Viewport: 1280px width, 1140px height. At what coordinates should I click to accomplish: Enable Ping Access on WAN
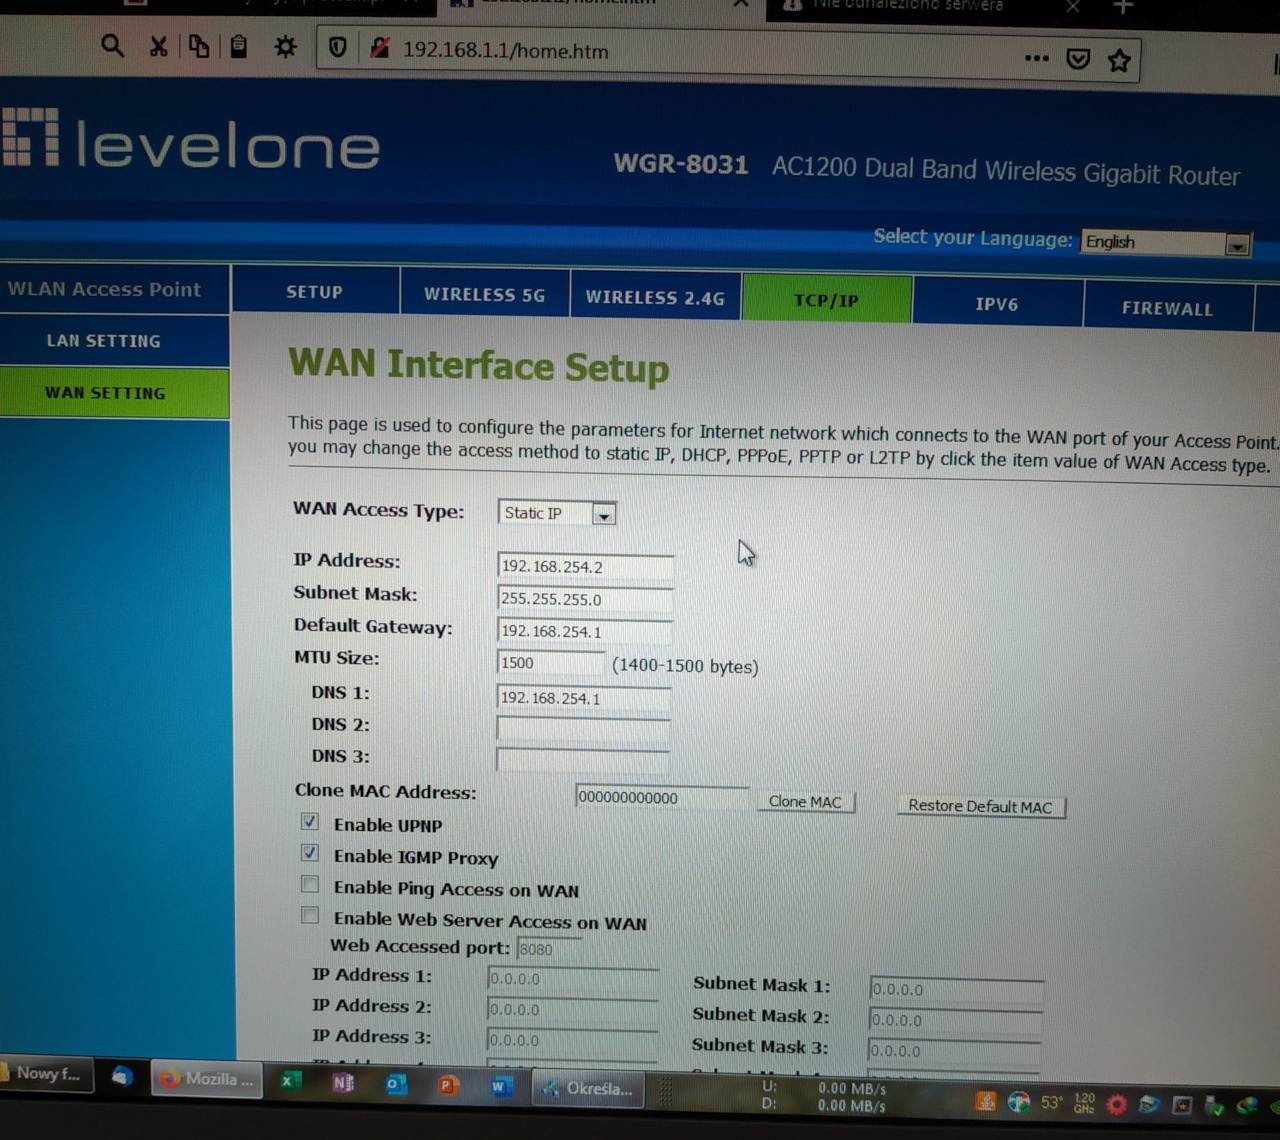point(310,885)
